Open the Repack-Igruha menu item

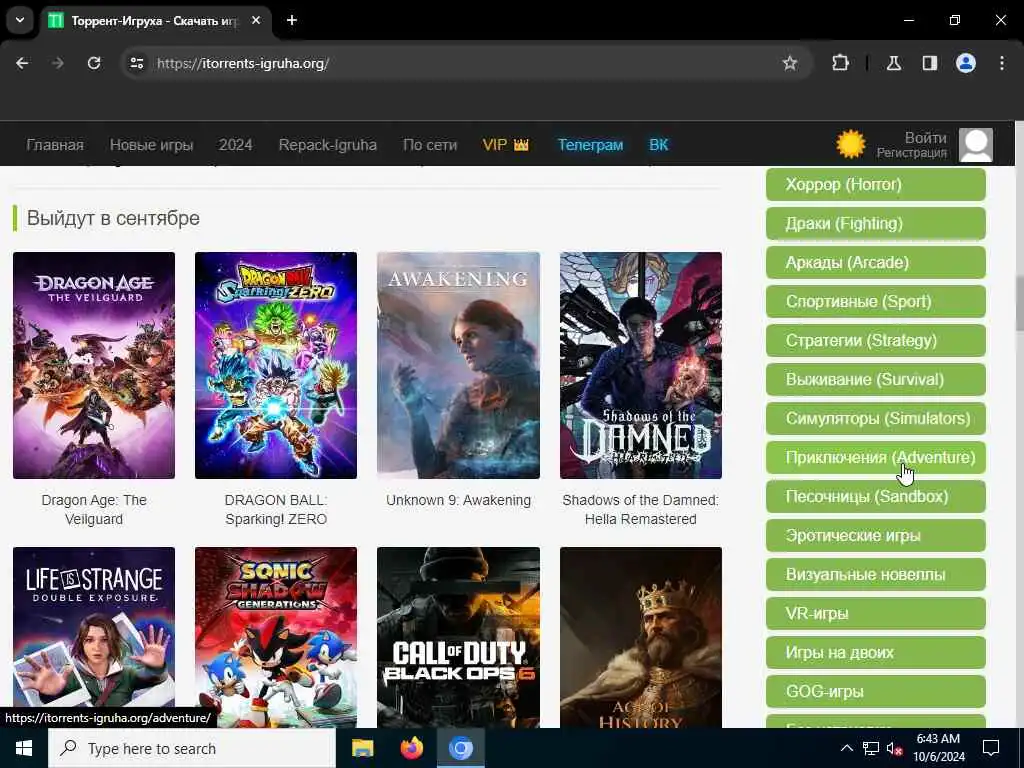point(328,145)
